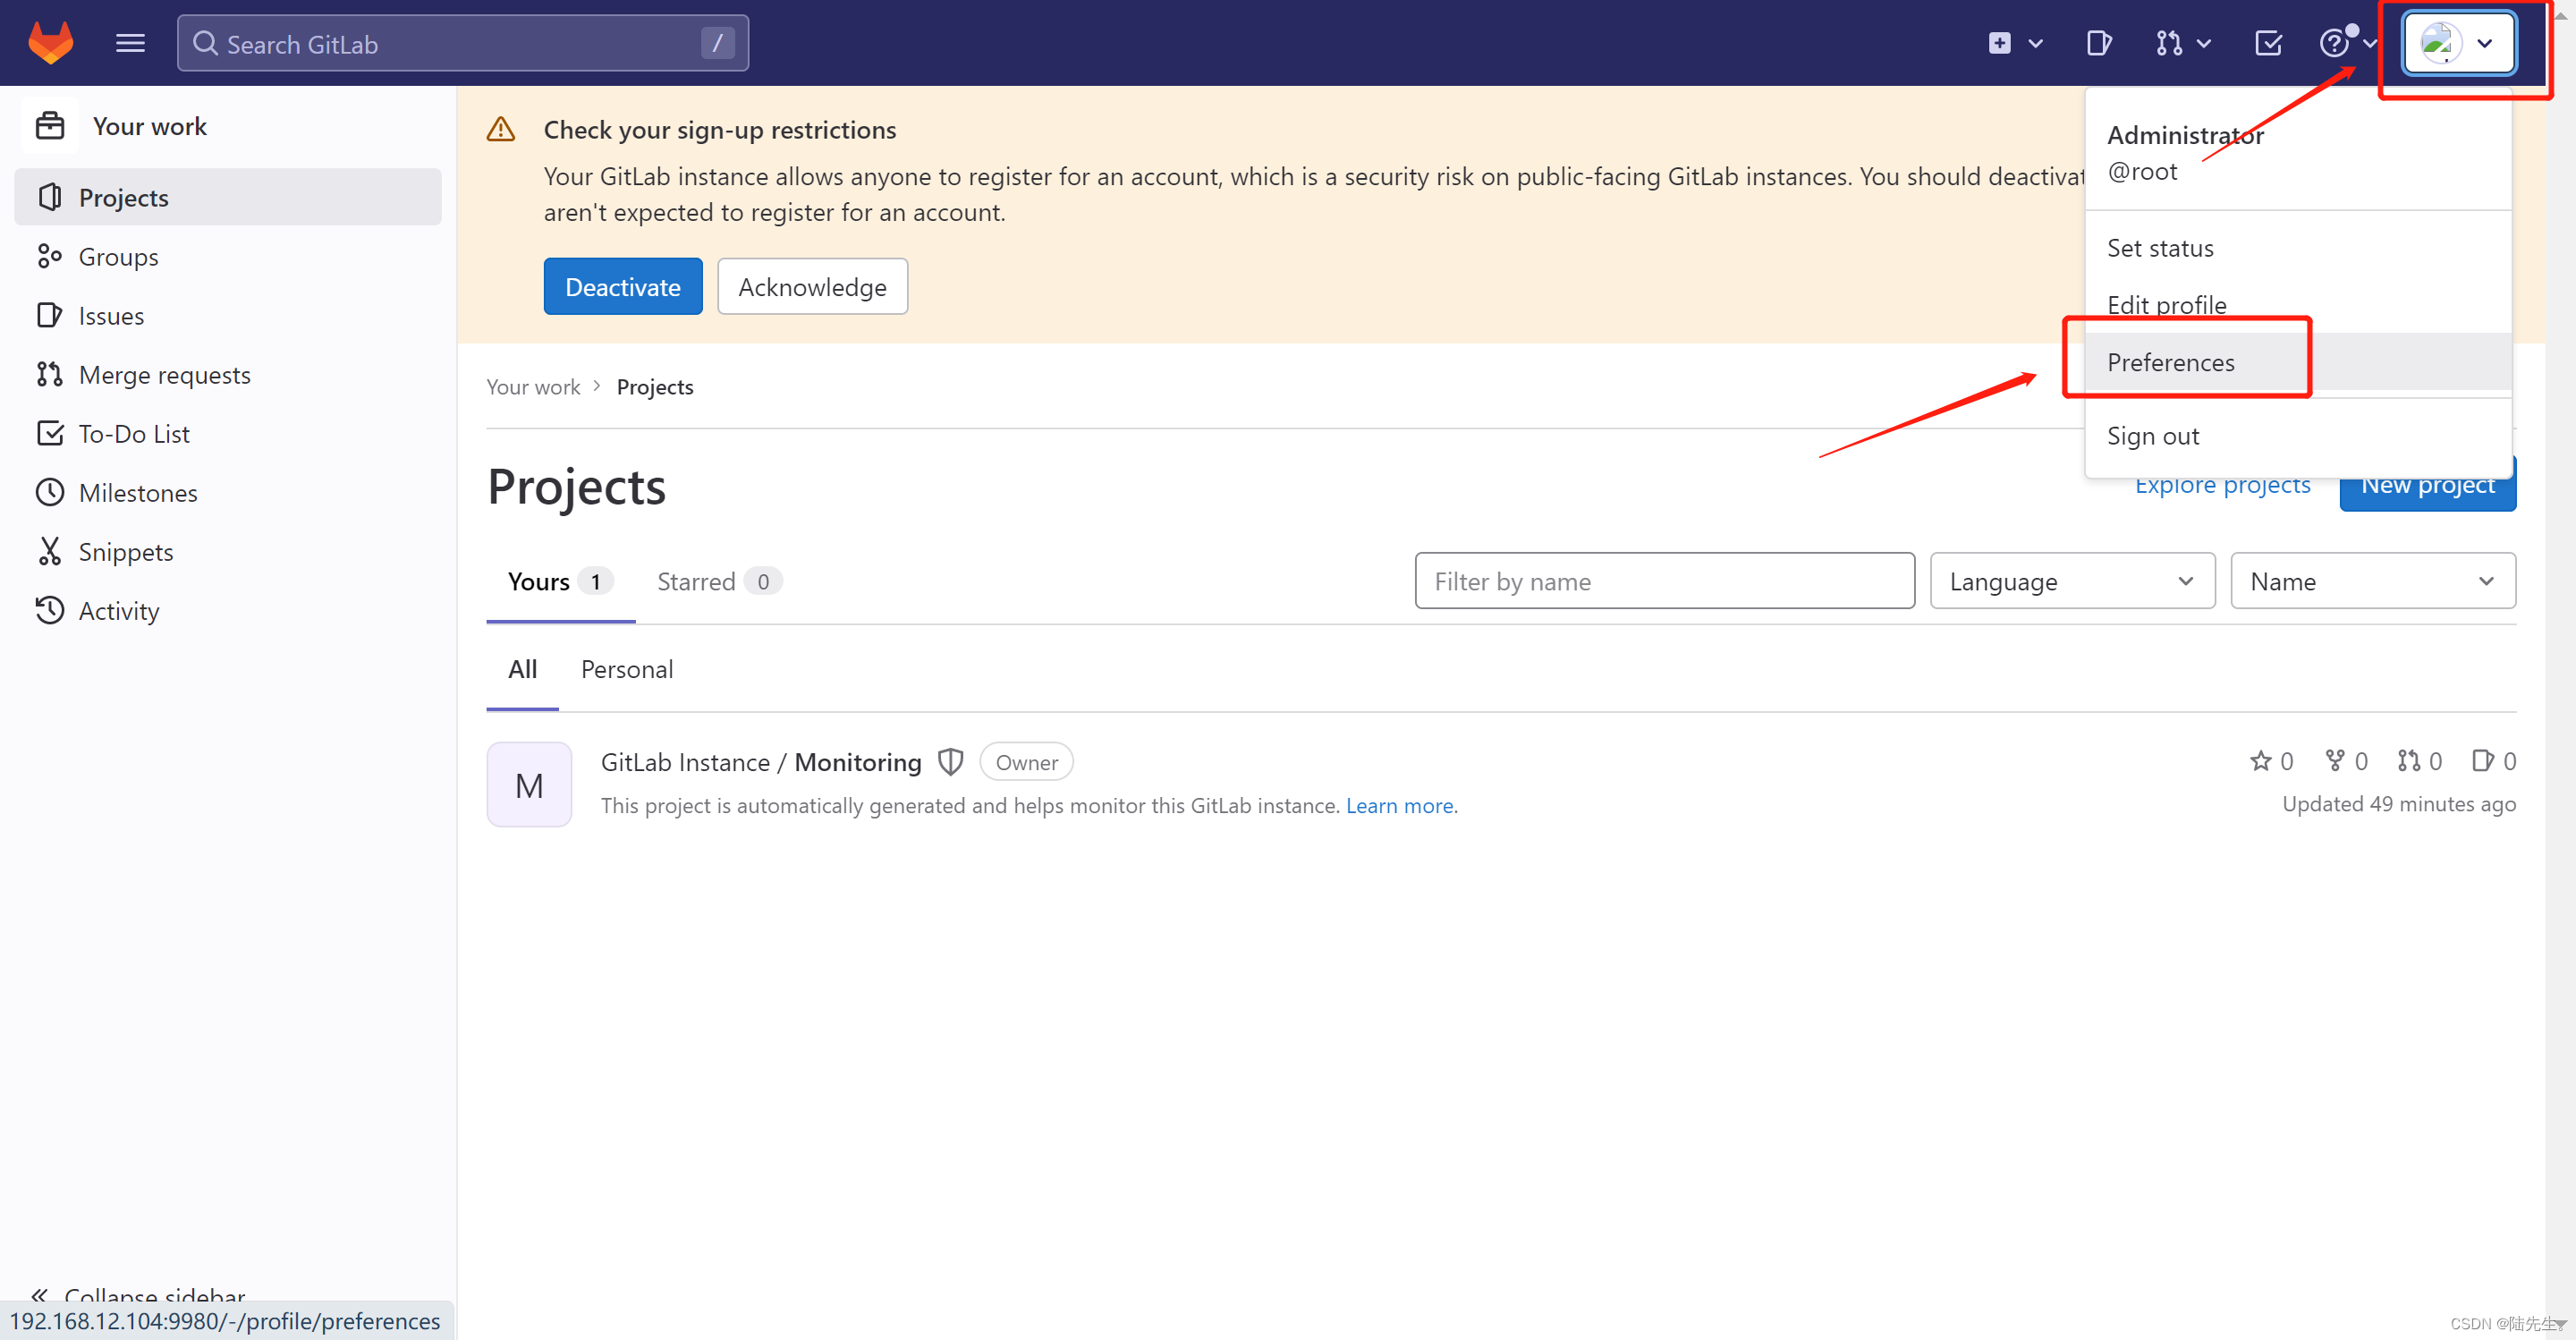Click Learn more link in Monitoring
The width and height of the screenshot is (2576, 1340).
[1402, 805]
